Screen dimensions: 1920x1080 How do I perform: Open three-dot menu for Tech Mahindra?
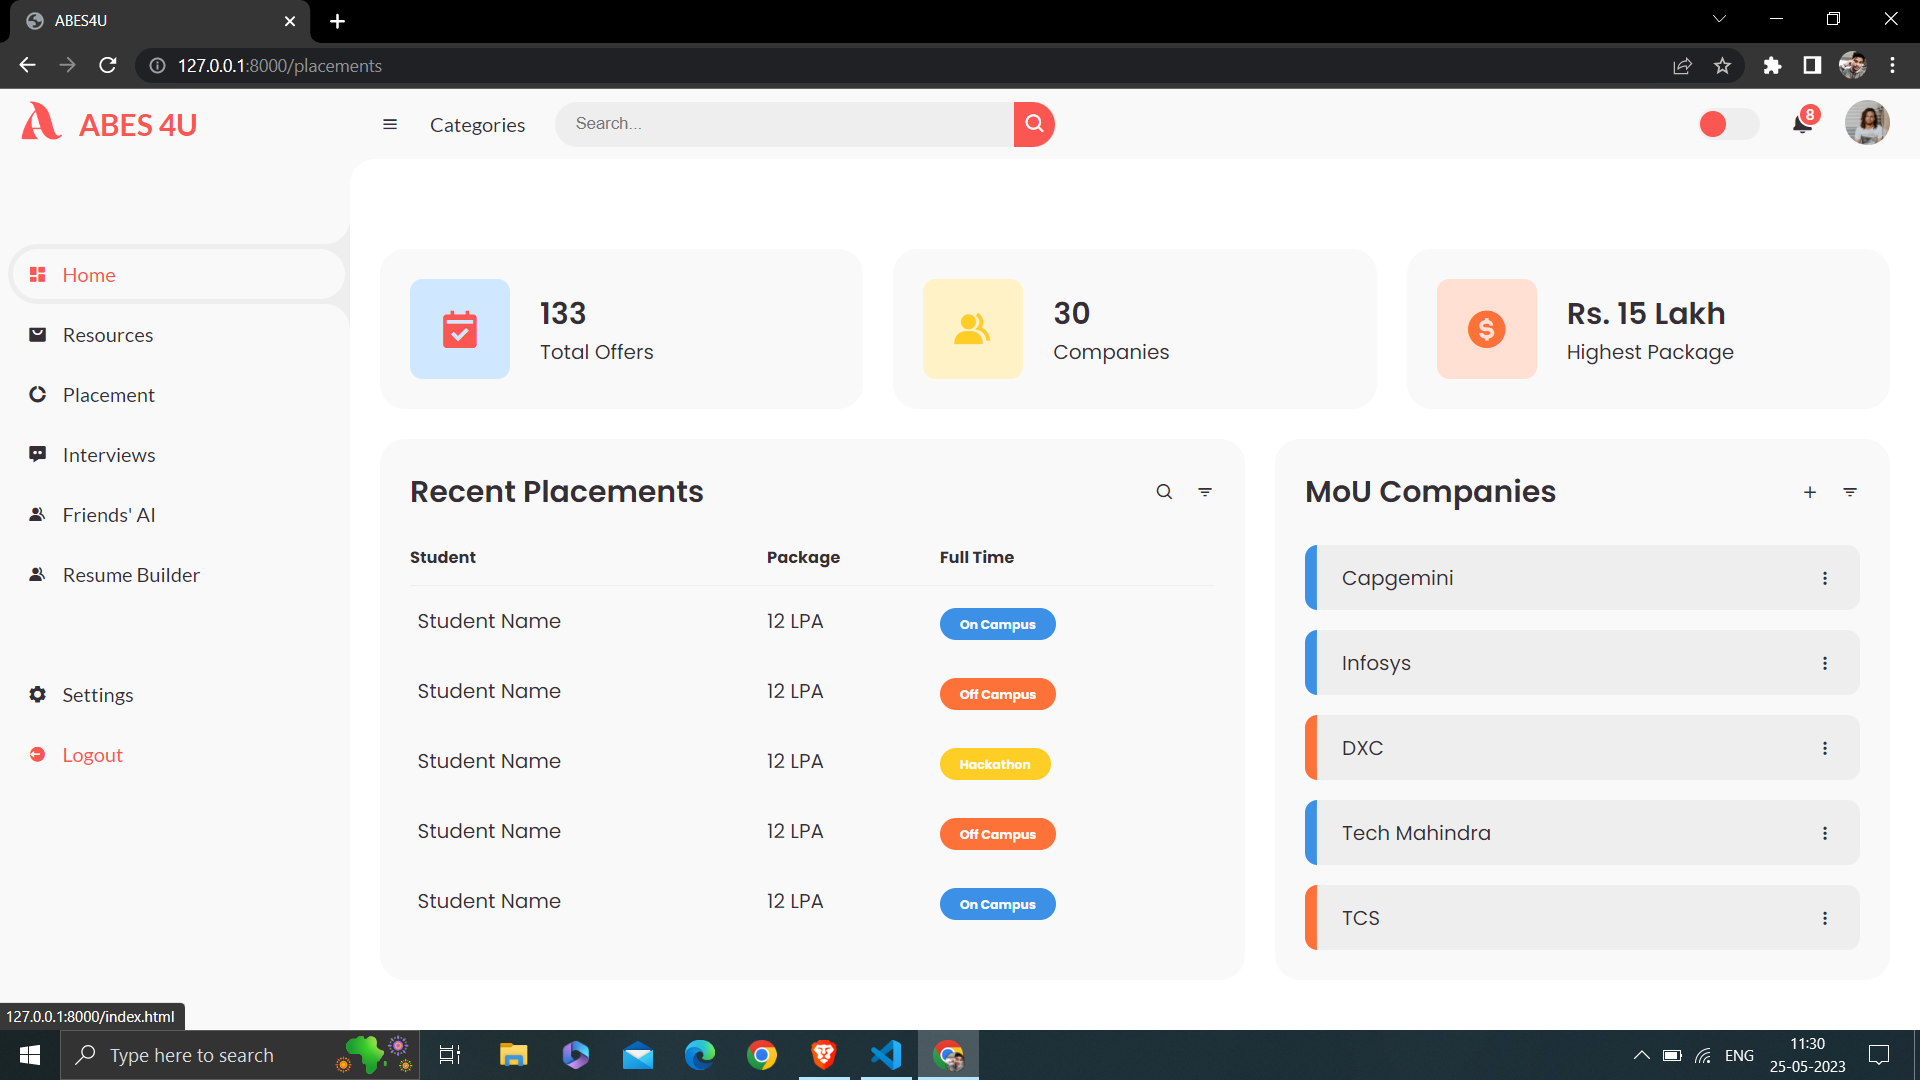(x=1825, y=833)
